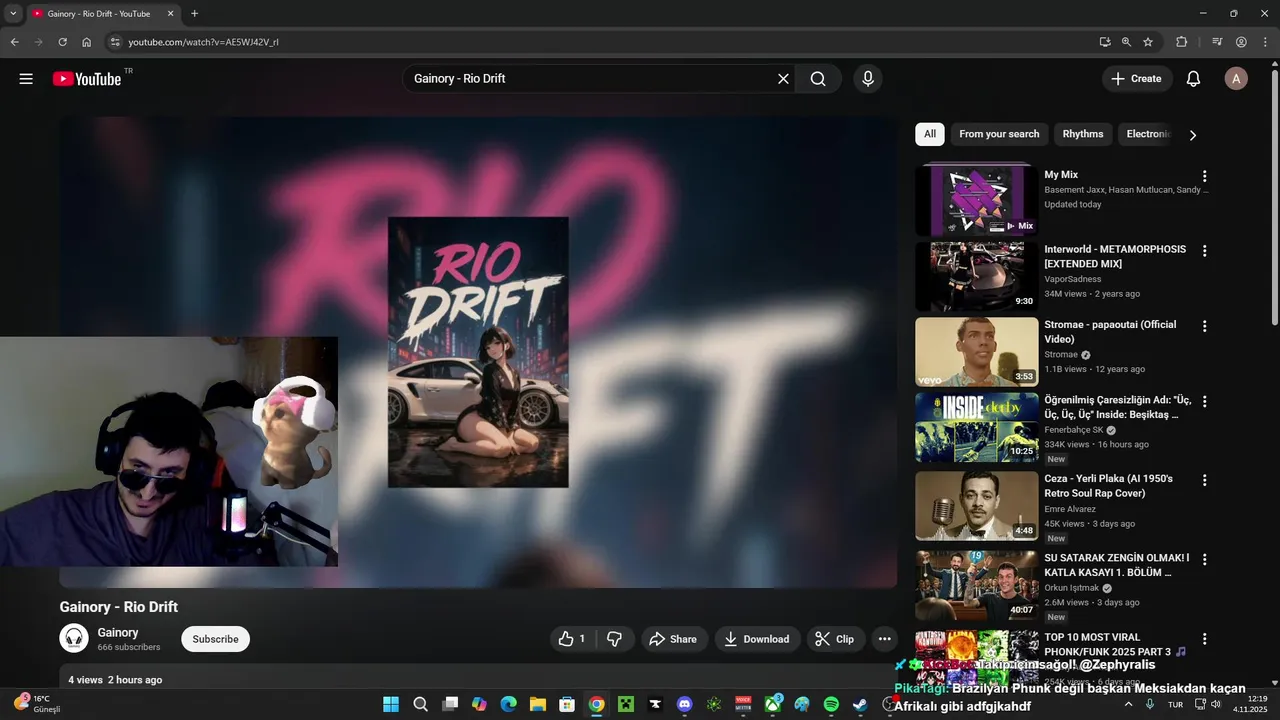View site information icon in address bar
Screen dimensions: 1280x720
[115, 42]
